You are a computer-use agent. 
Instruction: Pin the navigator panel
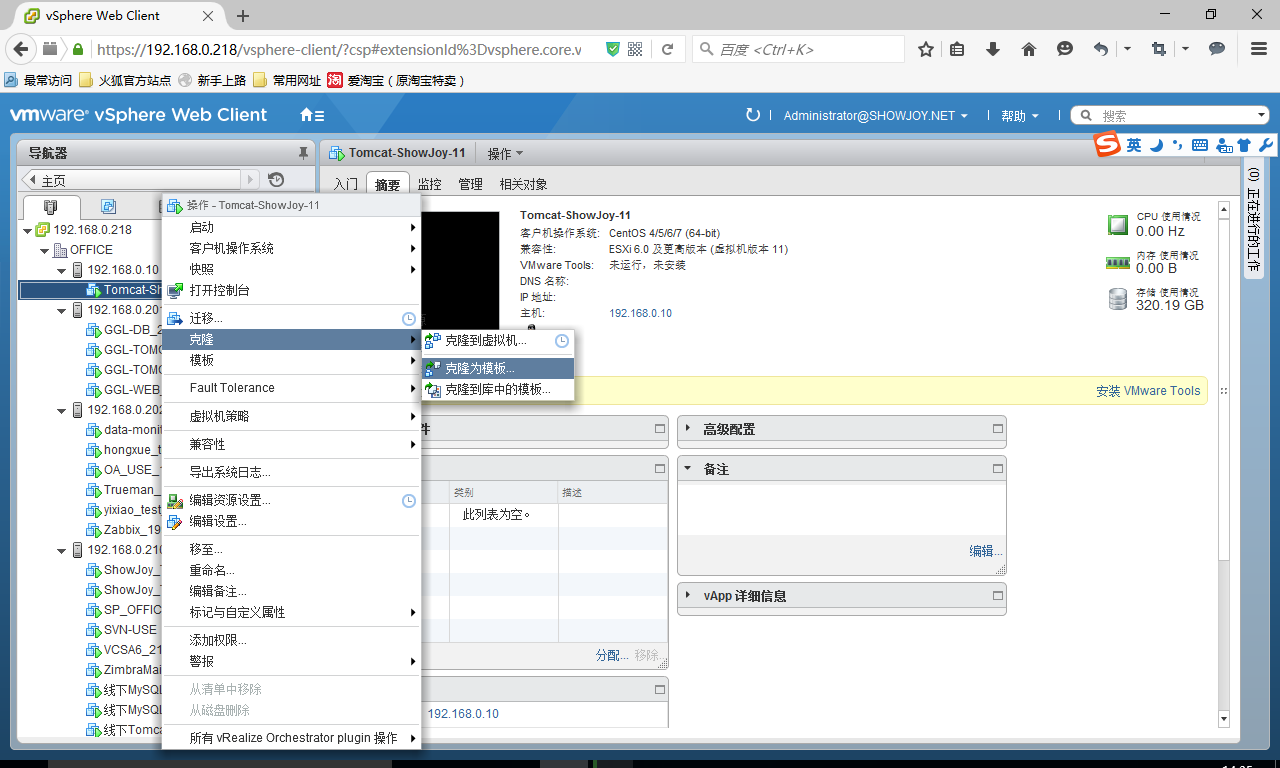(x=303, y=153)
